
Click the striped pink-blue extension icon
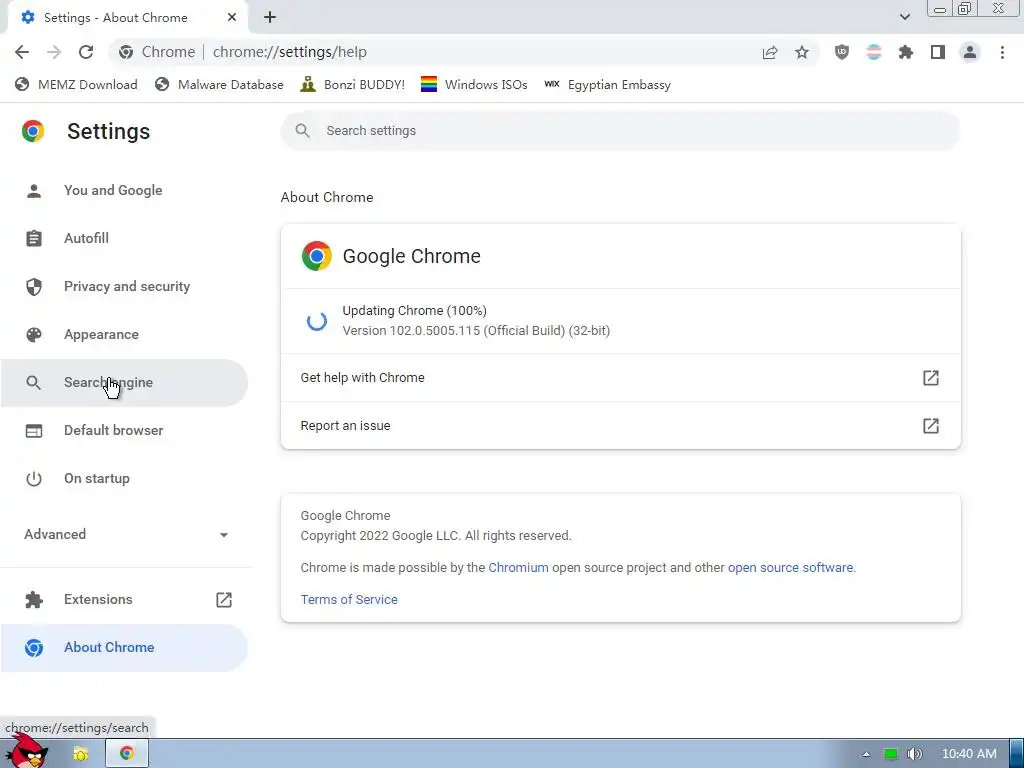(x=874, y=52)
